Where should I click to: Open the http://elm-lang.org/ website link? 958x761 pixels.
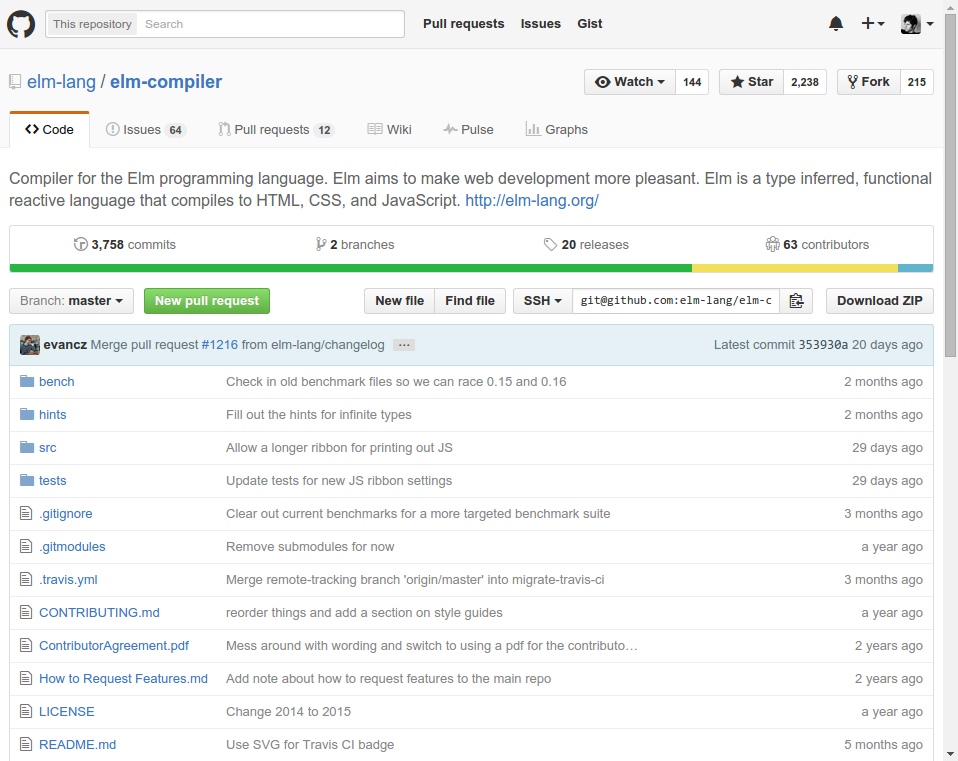click(x=532, y=200)
